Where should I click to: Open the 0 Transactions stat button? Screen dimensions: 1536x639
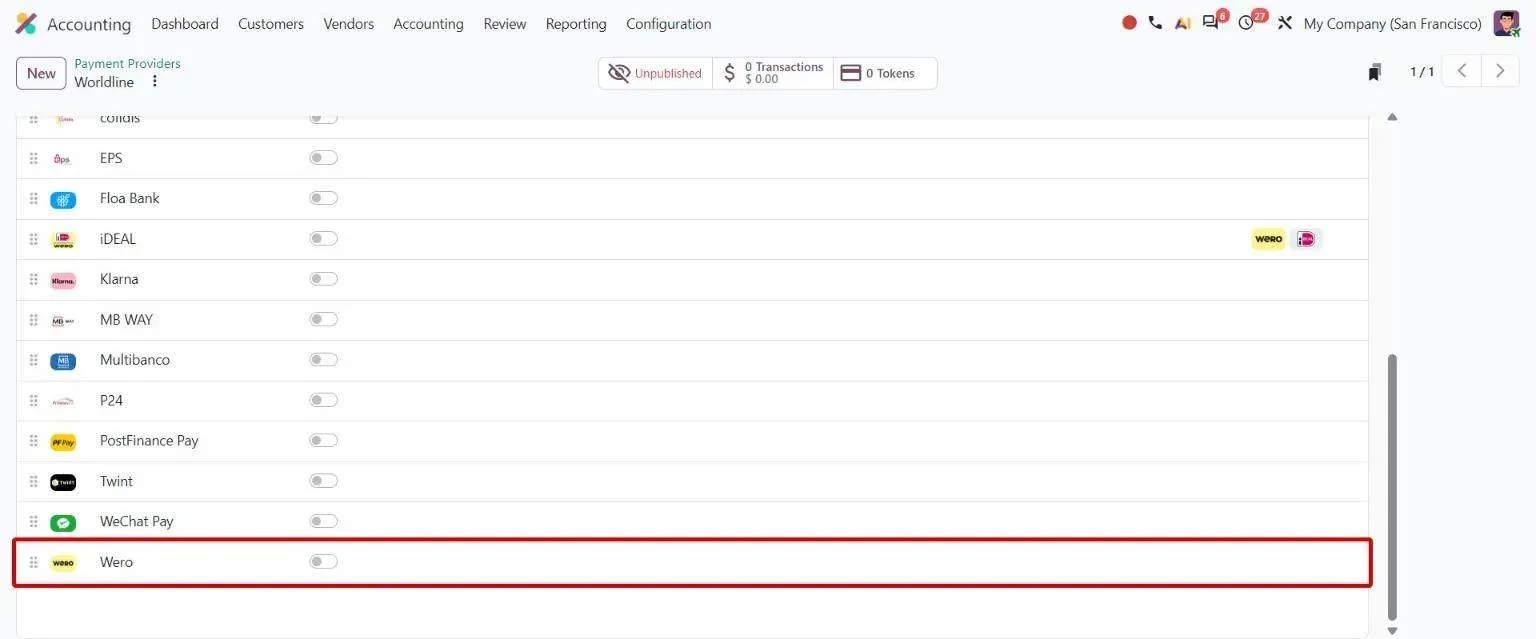tap(773, 73)
